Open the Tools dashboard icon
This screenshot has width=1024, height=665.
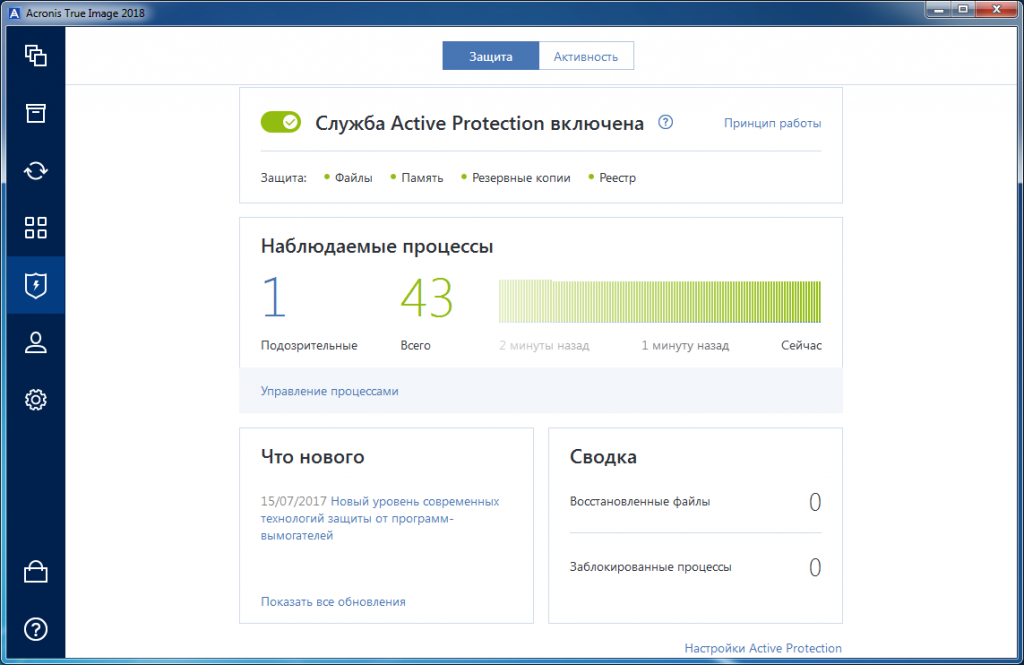coord(35,228)
